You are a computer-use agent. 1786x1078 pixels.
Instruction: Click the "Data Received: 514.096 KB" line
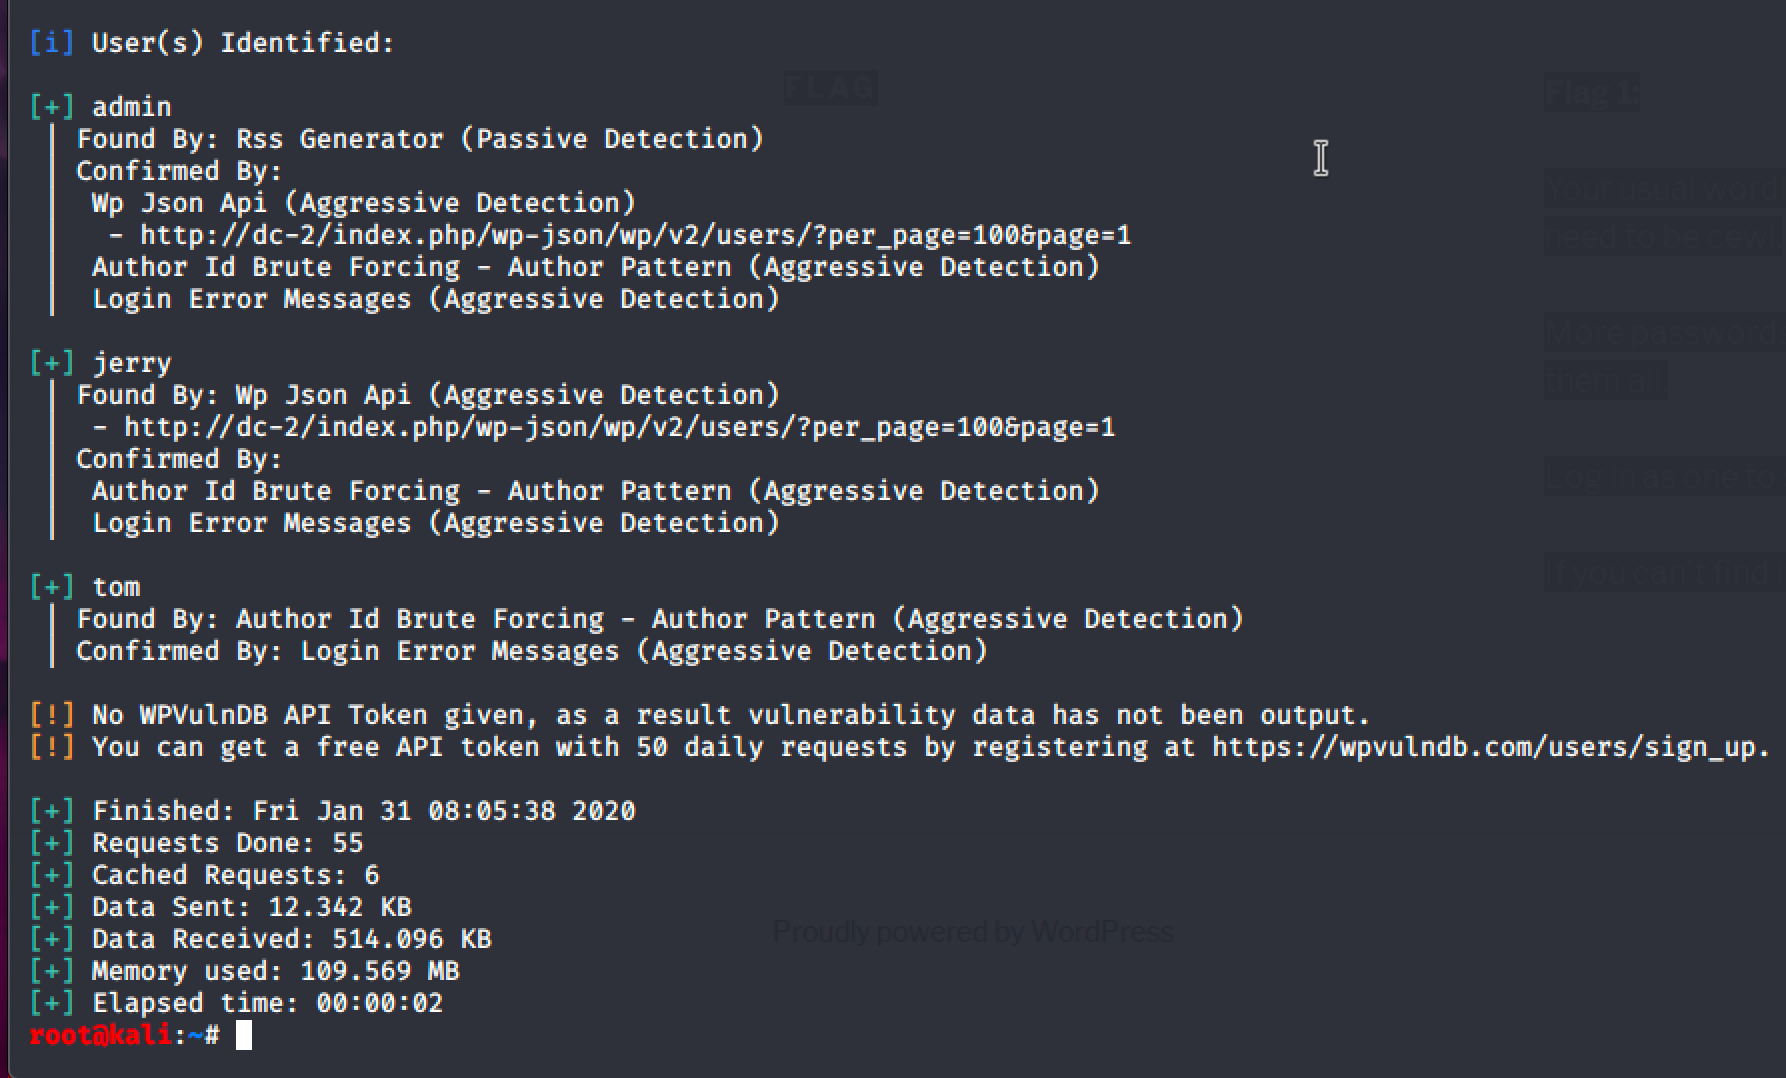click(x=291, y=939)
